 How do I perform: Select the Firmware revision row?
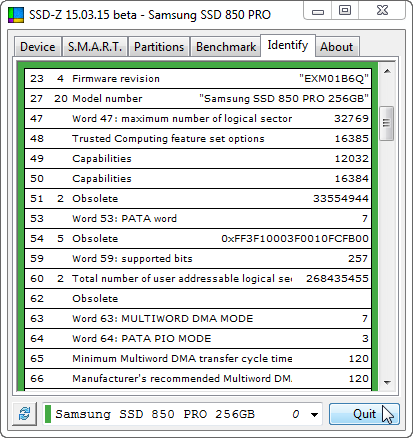pyautogui.click(x=198, y=79)
